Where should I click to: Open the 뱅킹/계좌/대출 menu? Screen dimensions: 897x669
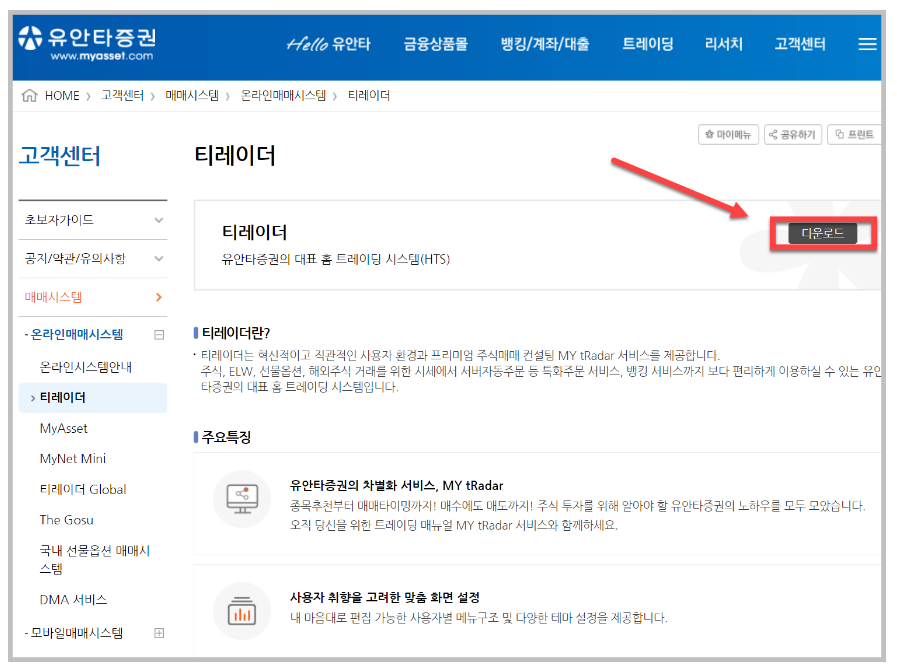coord(545,44)
